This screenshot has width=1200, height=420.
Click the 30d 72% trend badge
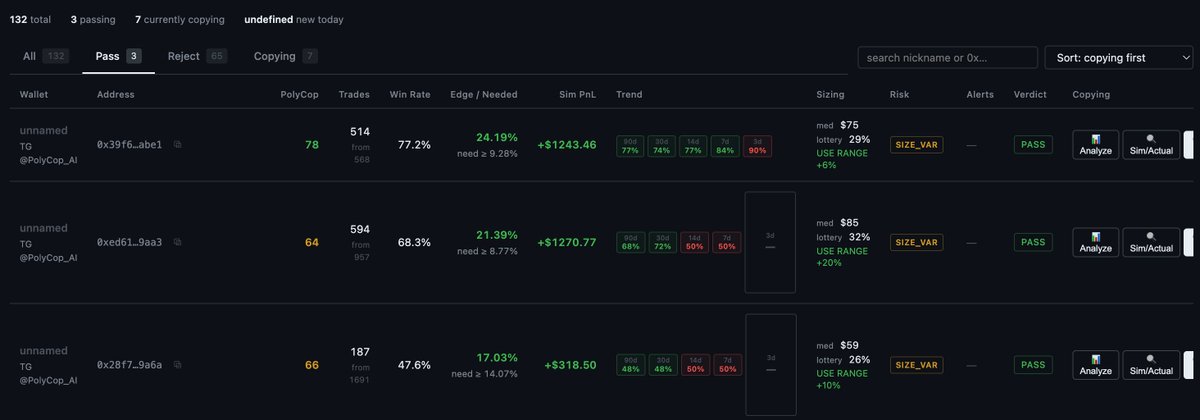click(x=662, y=242)
